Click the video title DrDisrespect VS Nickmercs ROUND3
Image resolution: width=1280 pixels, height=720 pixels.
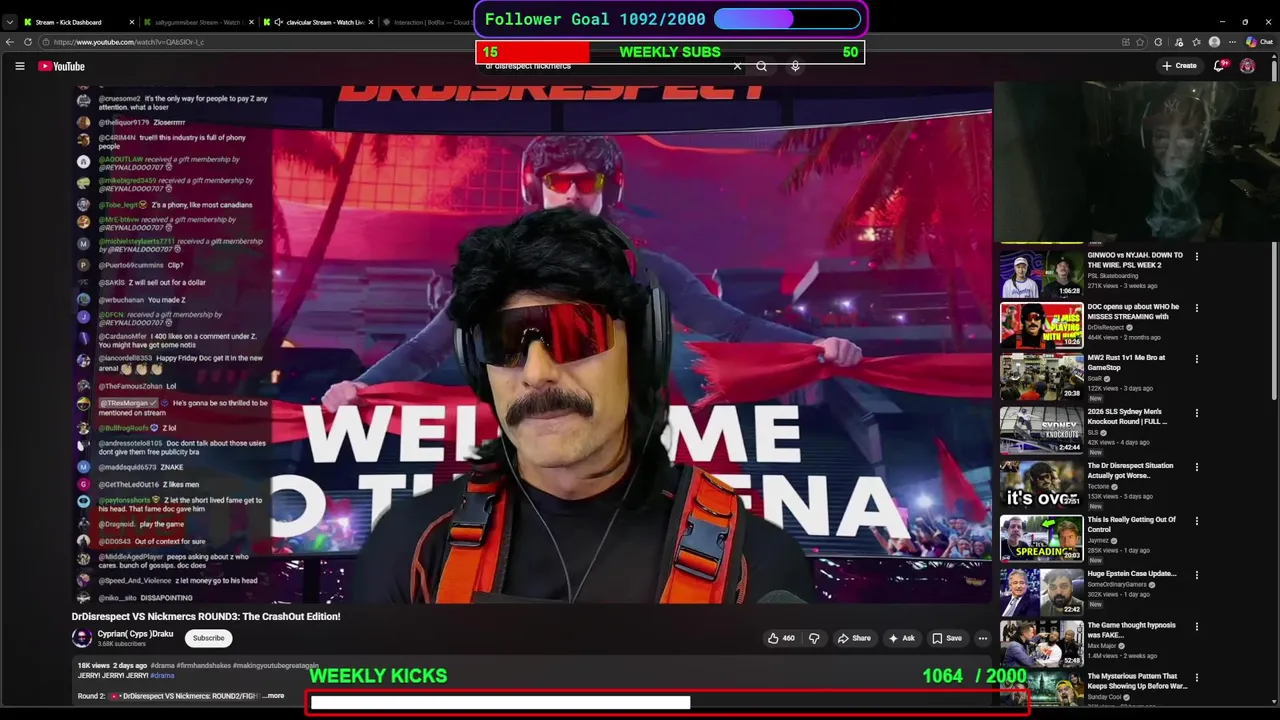click(x=206, y=617)
